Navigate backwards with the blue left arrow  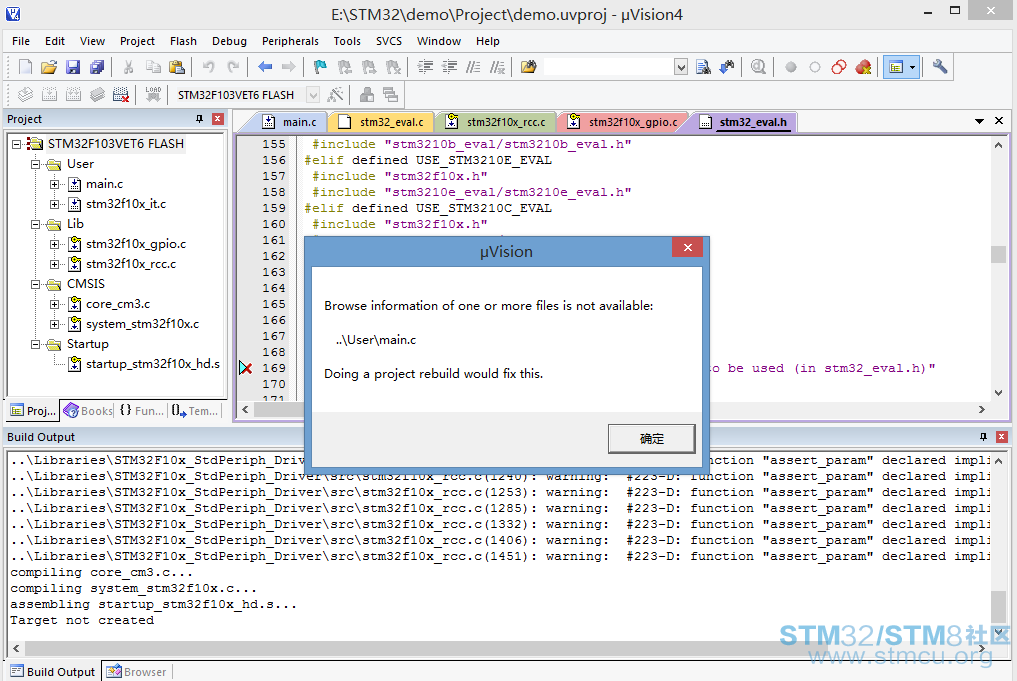click(265, 67)
